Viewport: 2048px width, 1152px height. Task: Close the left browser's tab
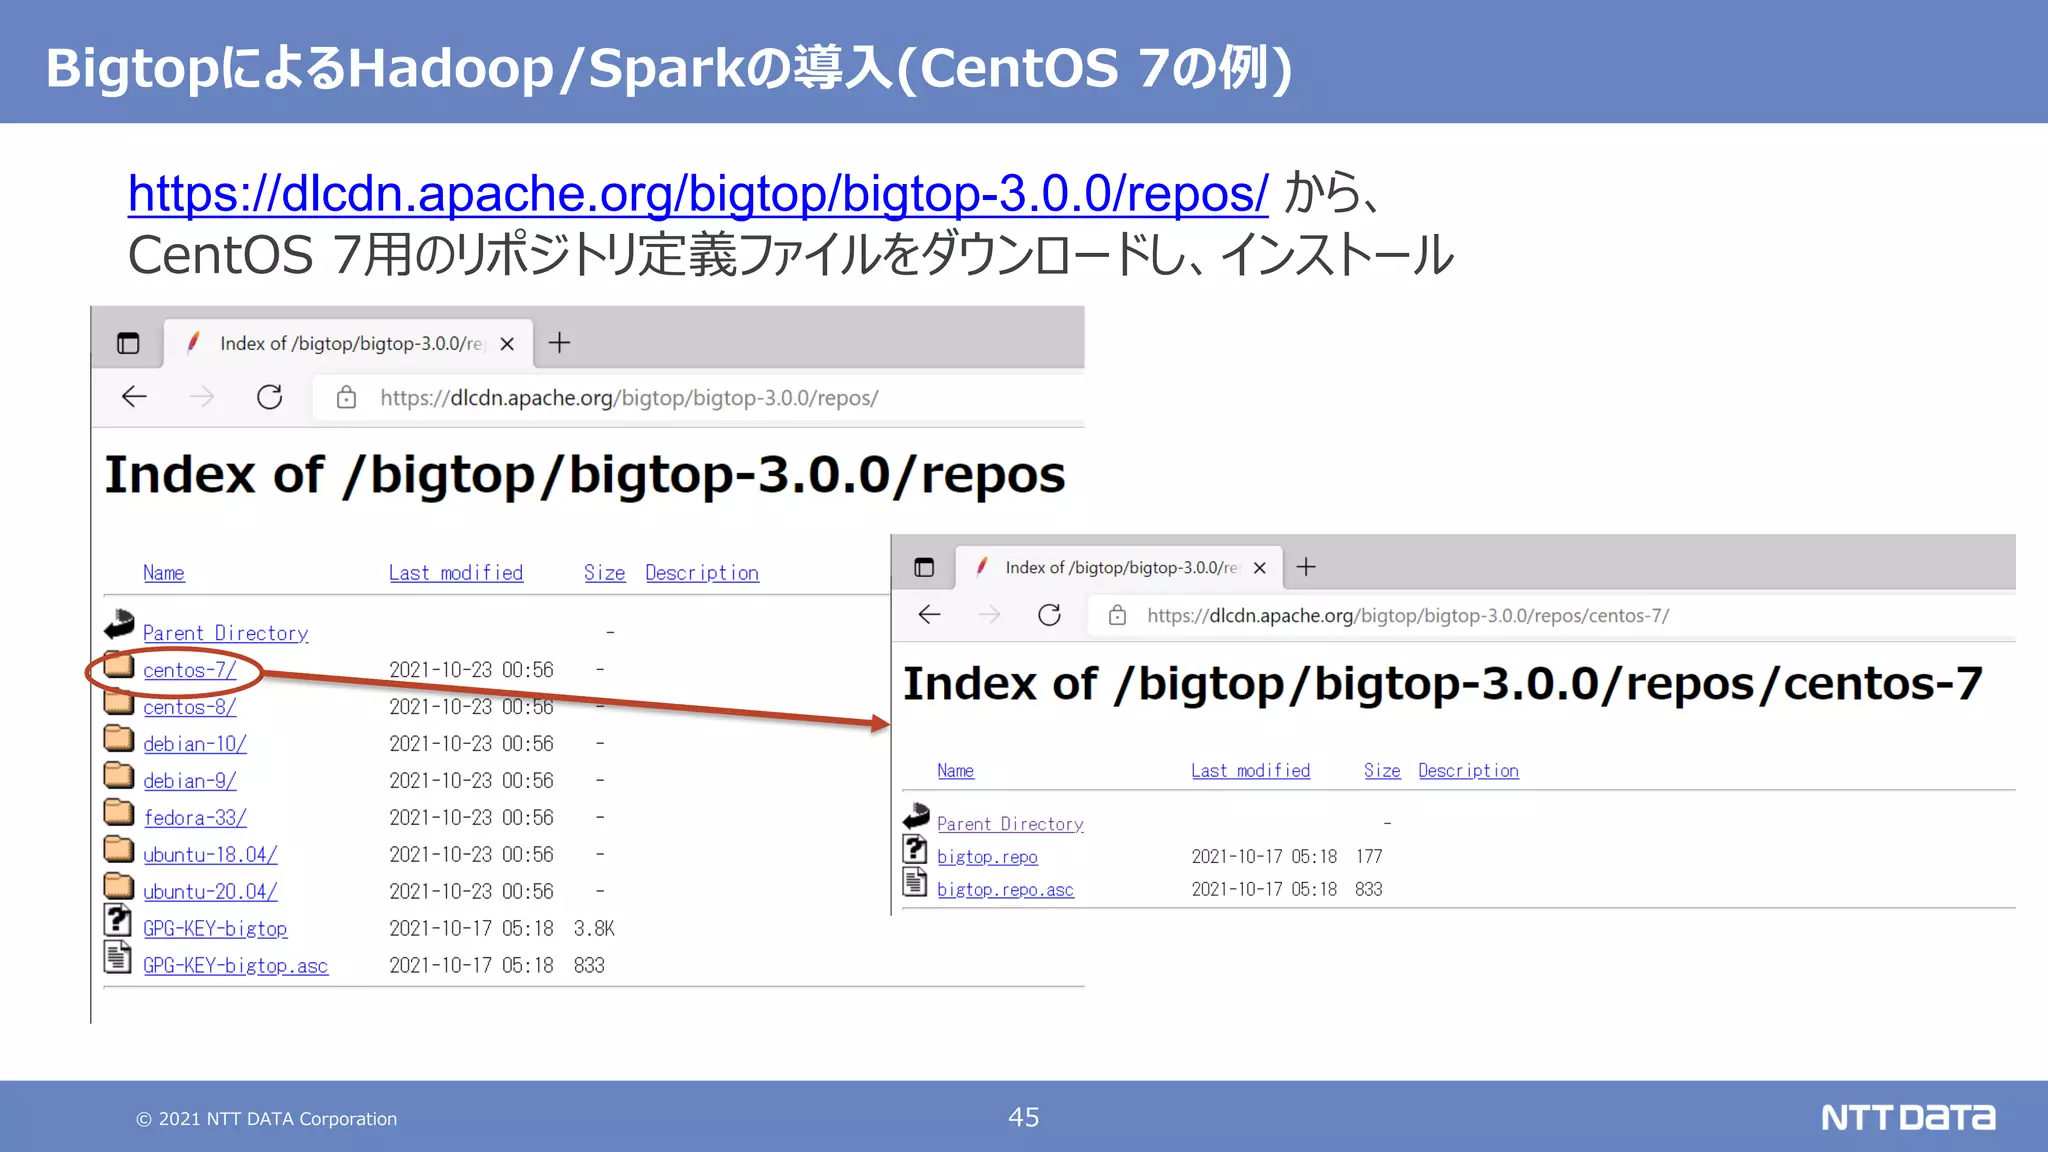(x=507, y=344)
